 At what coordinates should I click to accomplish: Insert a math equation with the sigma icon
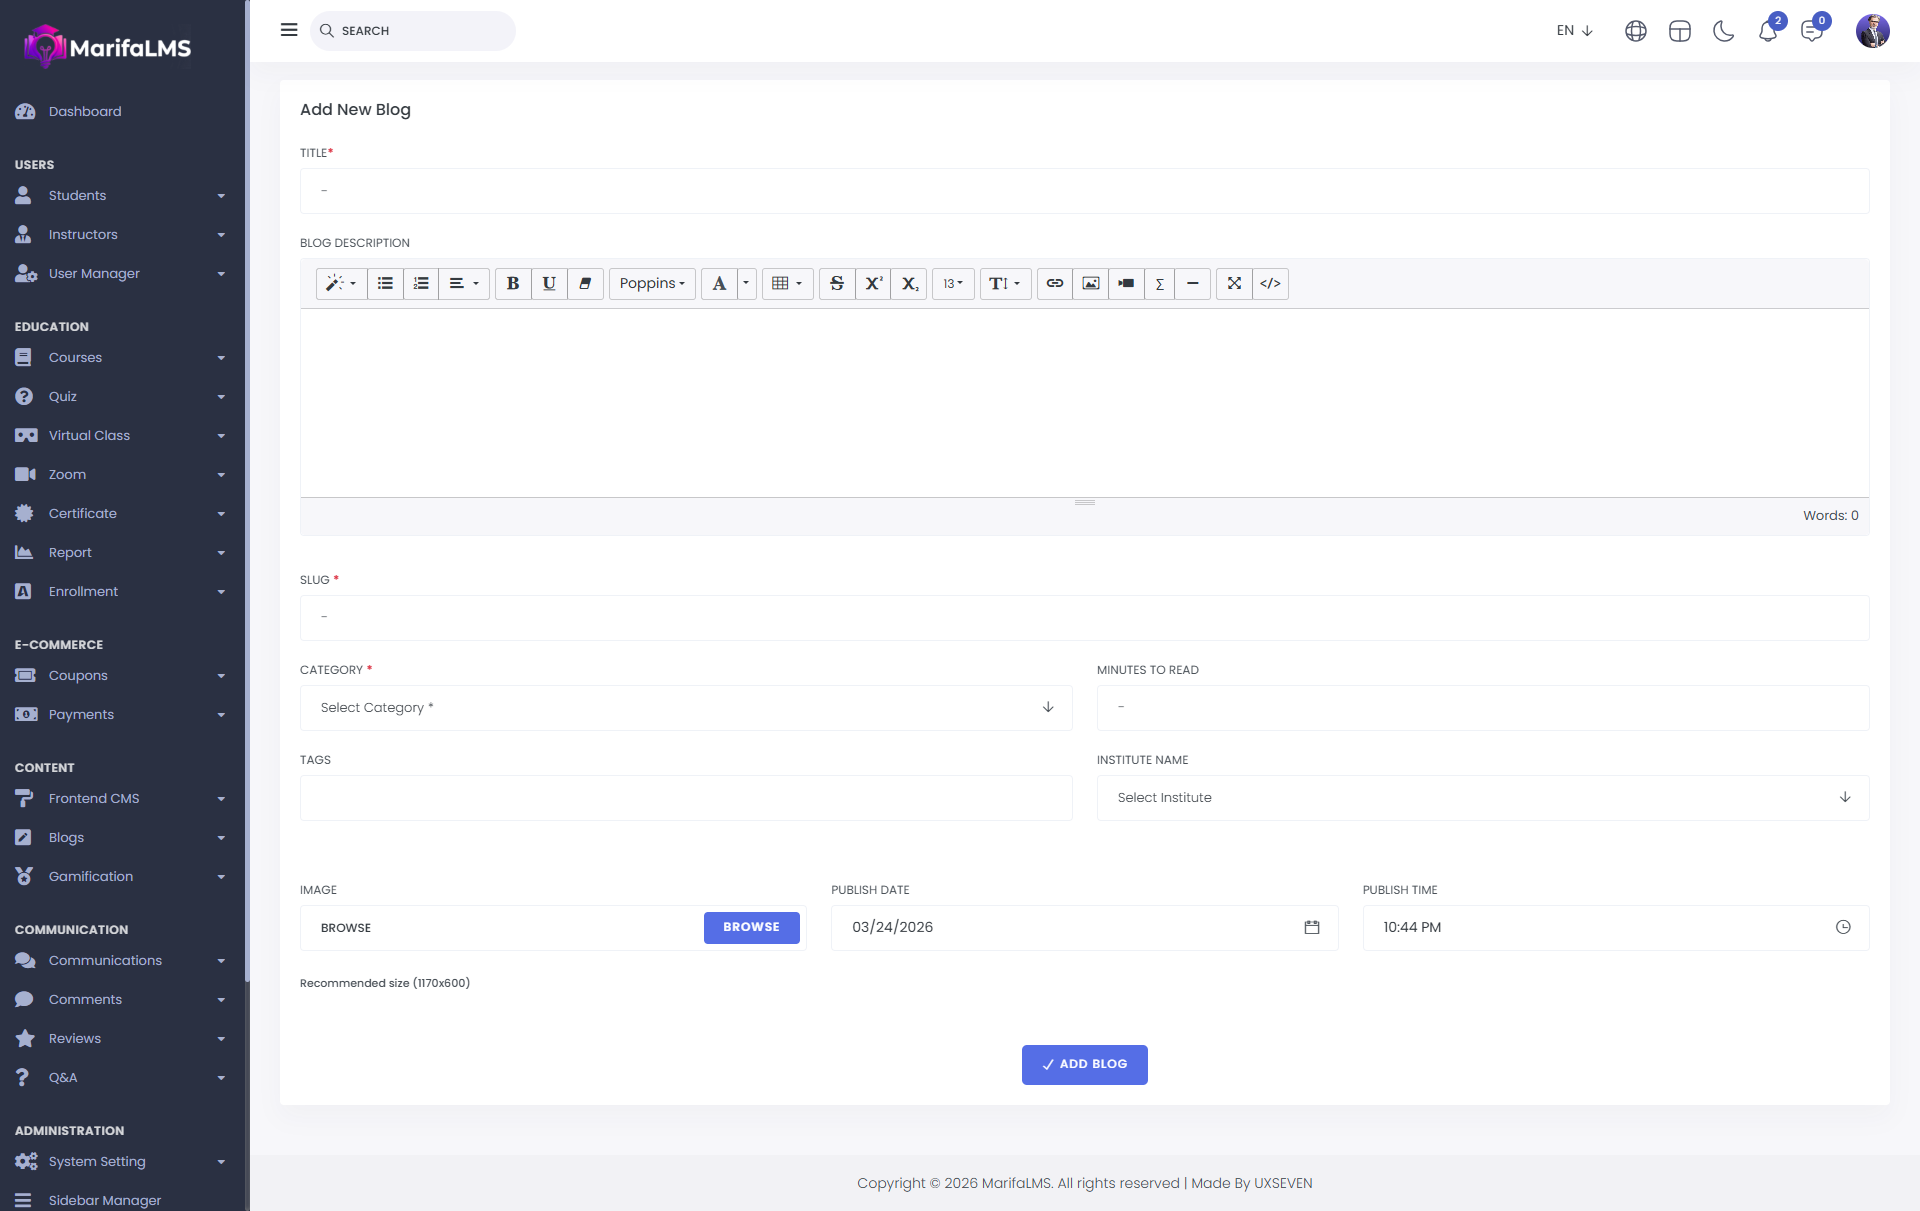click(x=1159, y=284)
